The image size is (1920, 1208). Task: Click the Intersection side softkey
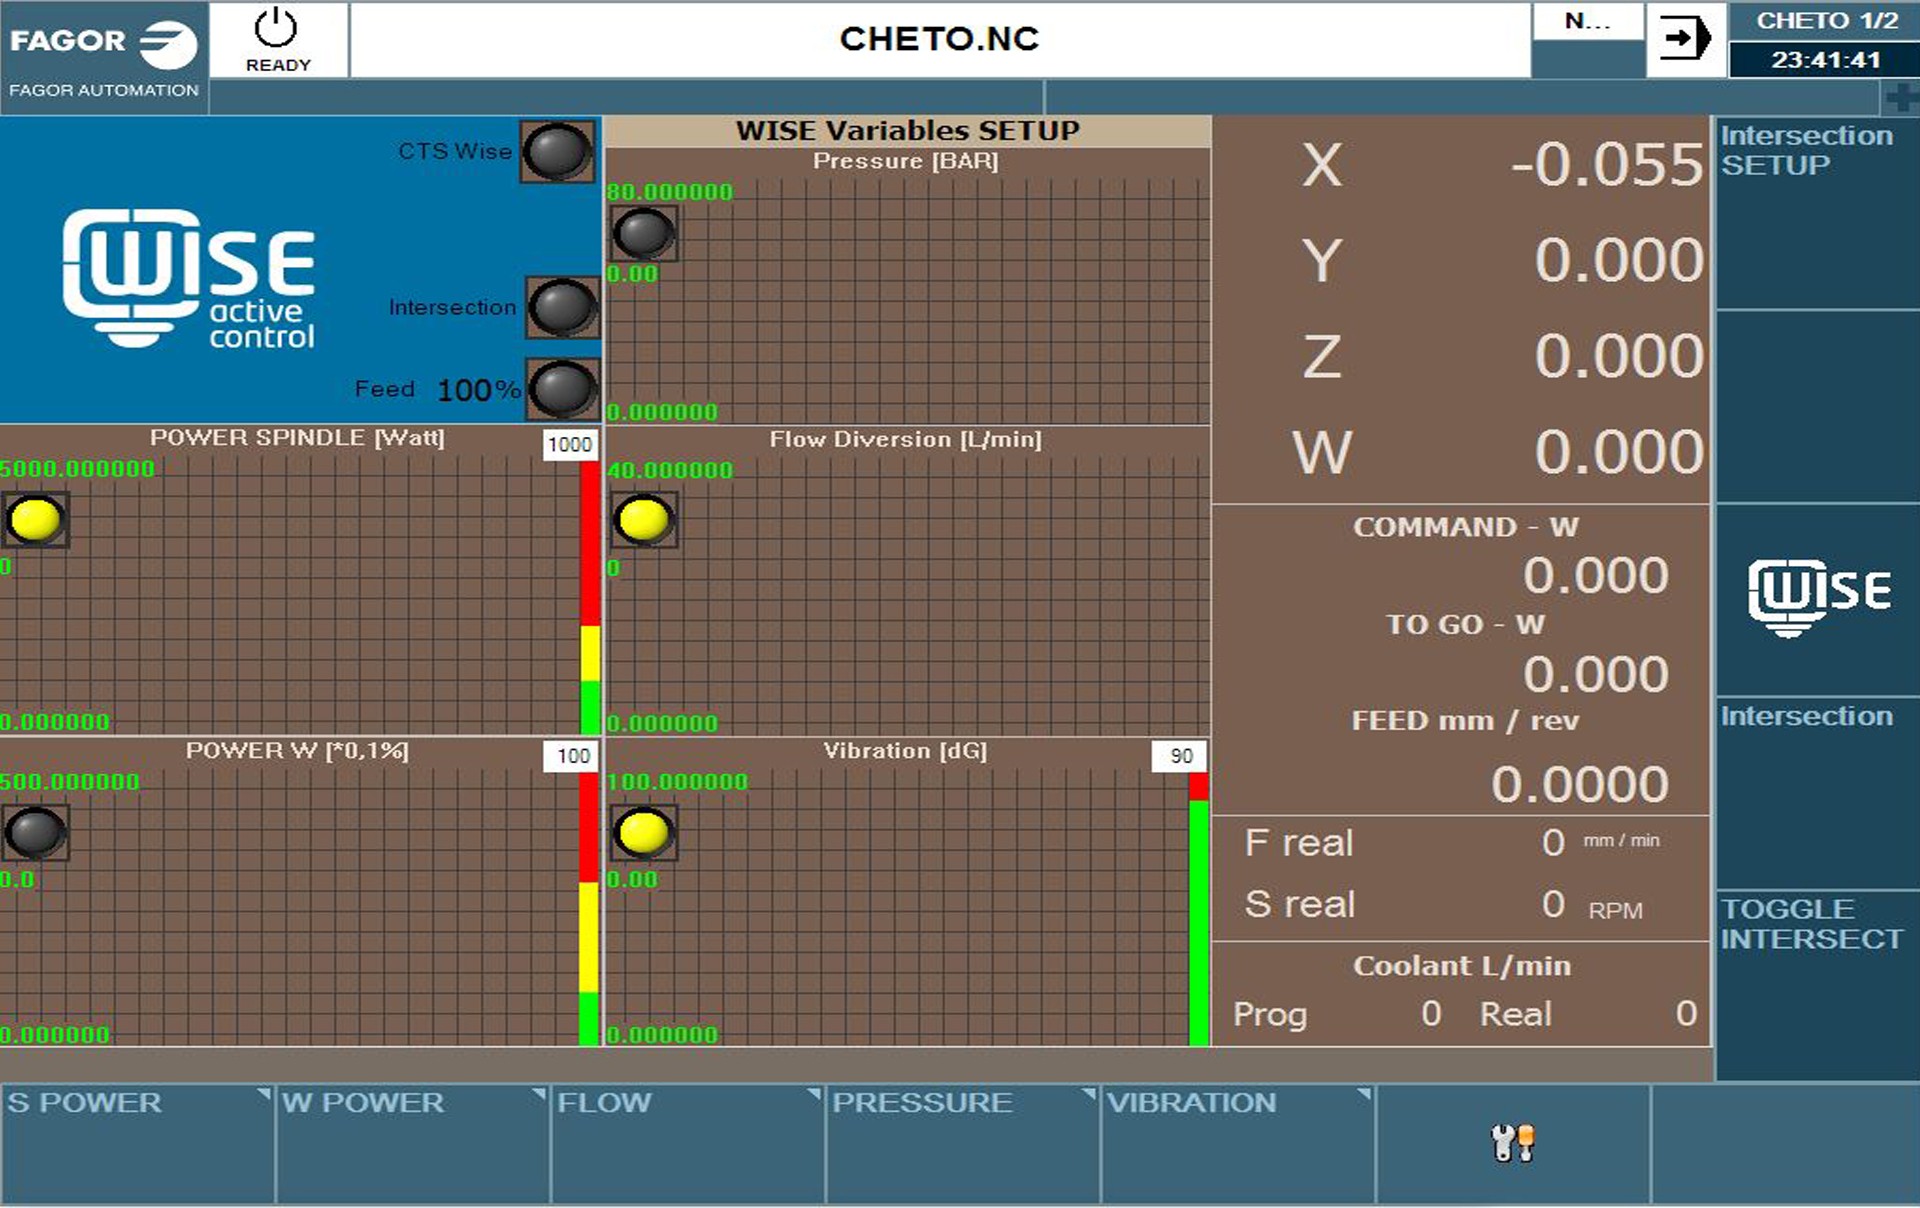pos(1818,793)
